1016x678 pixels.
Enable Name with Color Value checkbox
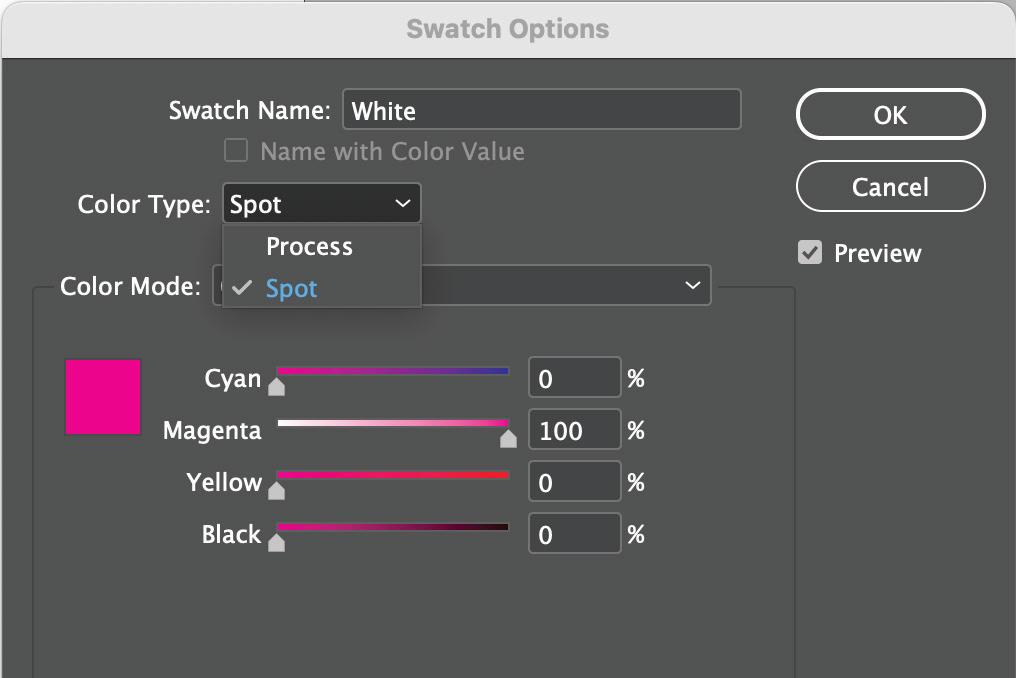(236, 151)
